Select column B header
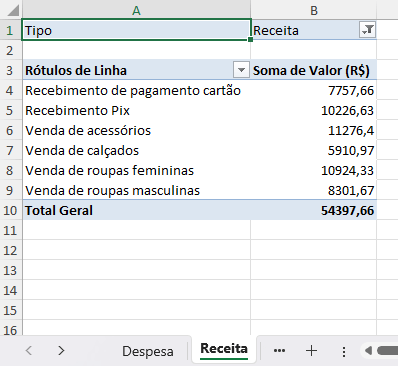This screenshot has width=398, height=366. [x=314, y=10]
